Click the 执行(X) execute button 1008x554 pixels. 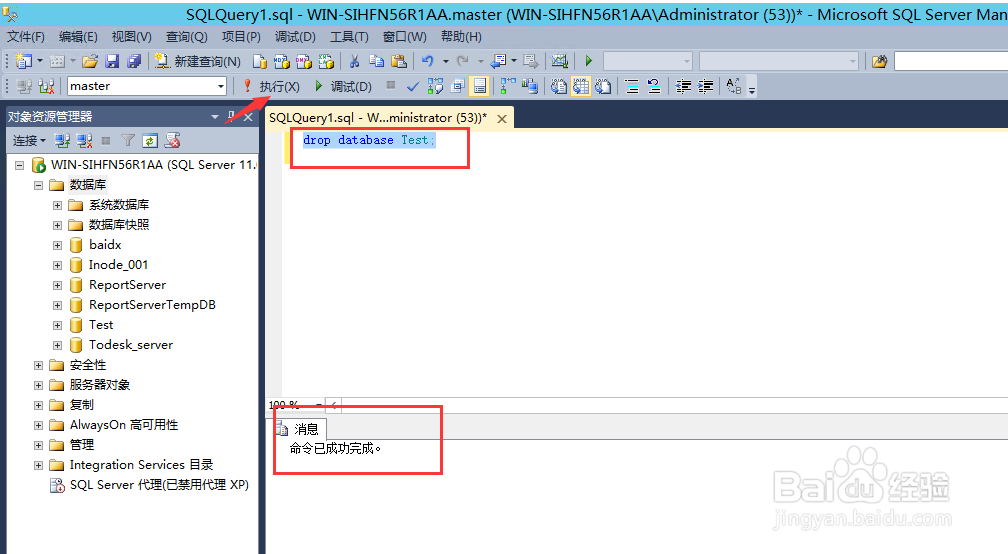(271, 86)
